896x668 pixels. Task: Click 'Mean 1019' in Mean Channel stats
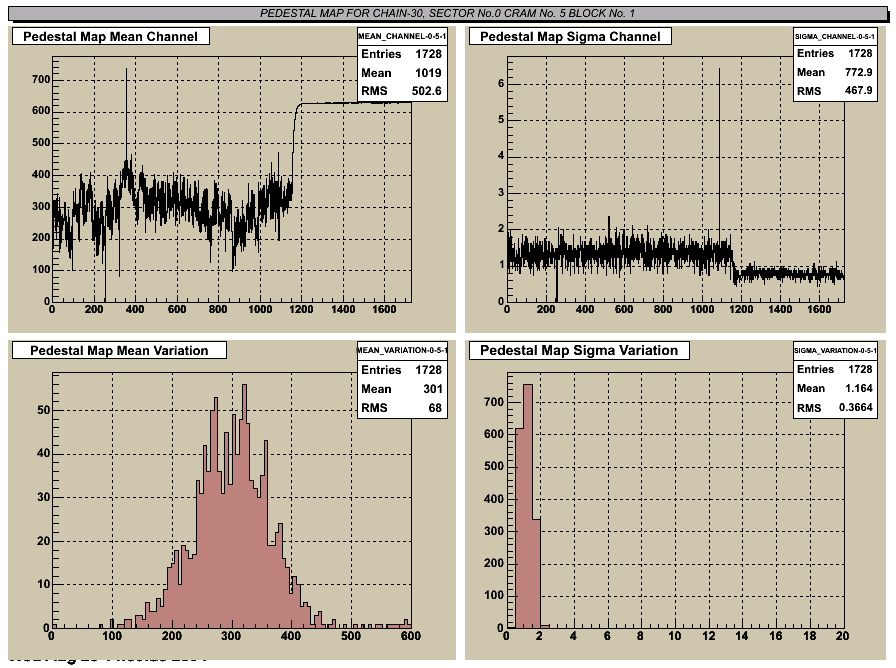401,73
